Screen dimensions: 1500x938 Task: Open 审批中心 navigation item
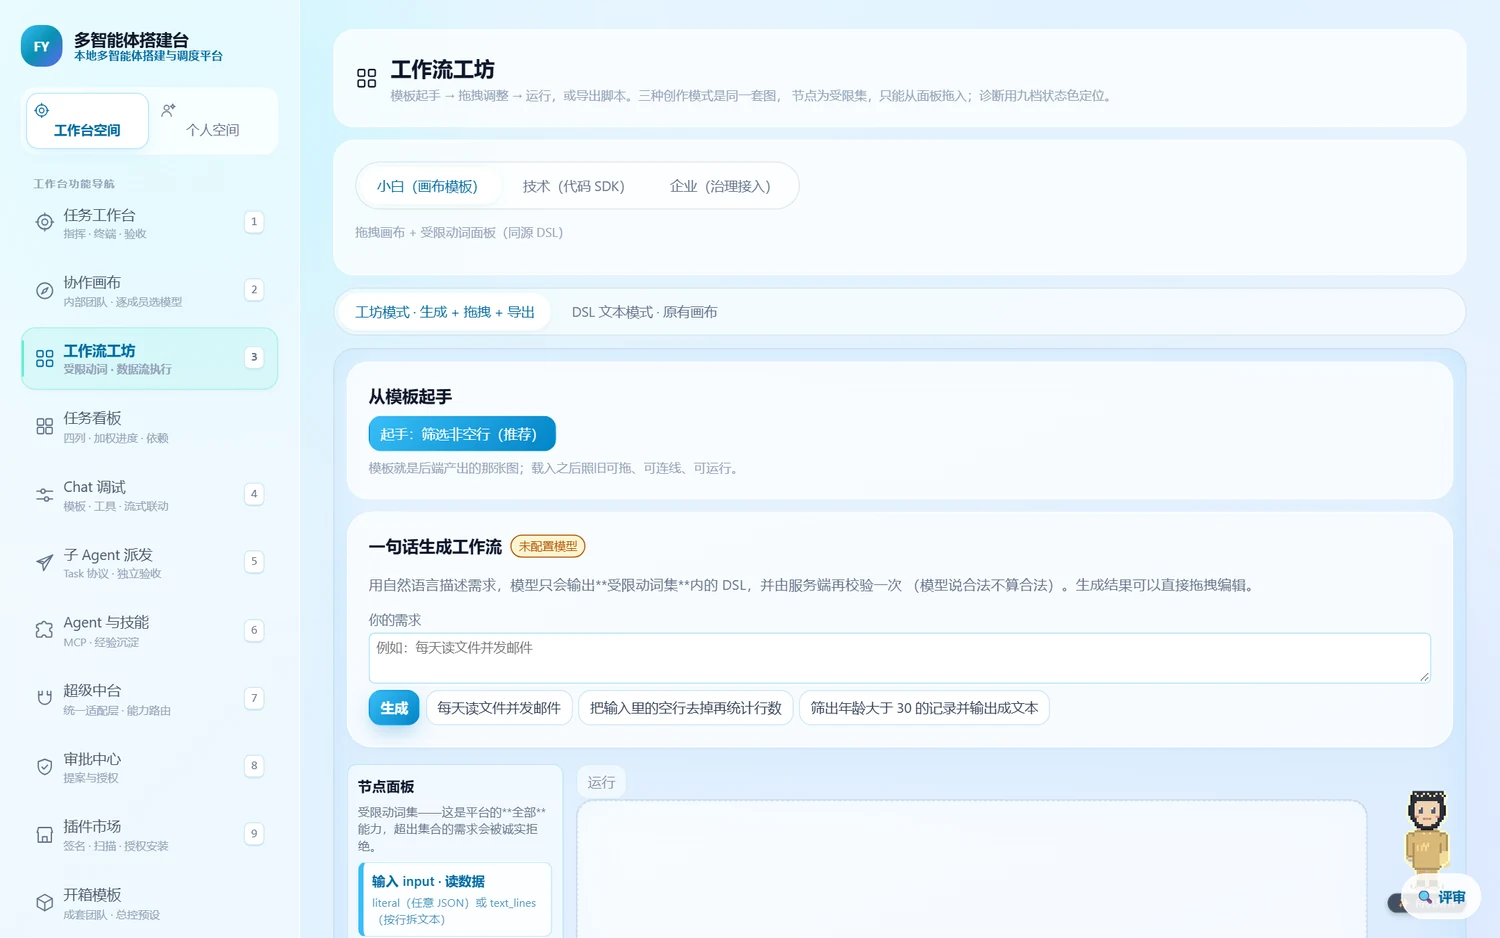[x=149, y=767]
